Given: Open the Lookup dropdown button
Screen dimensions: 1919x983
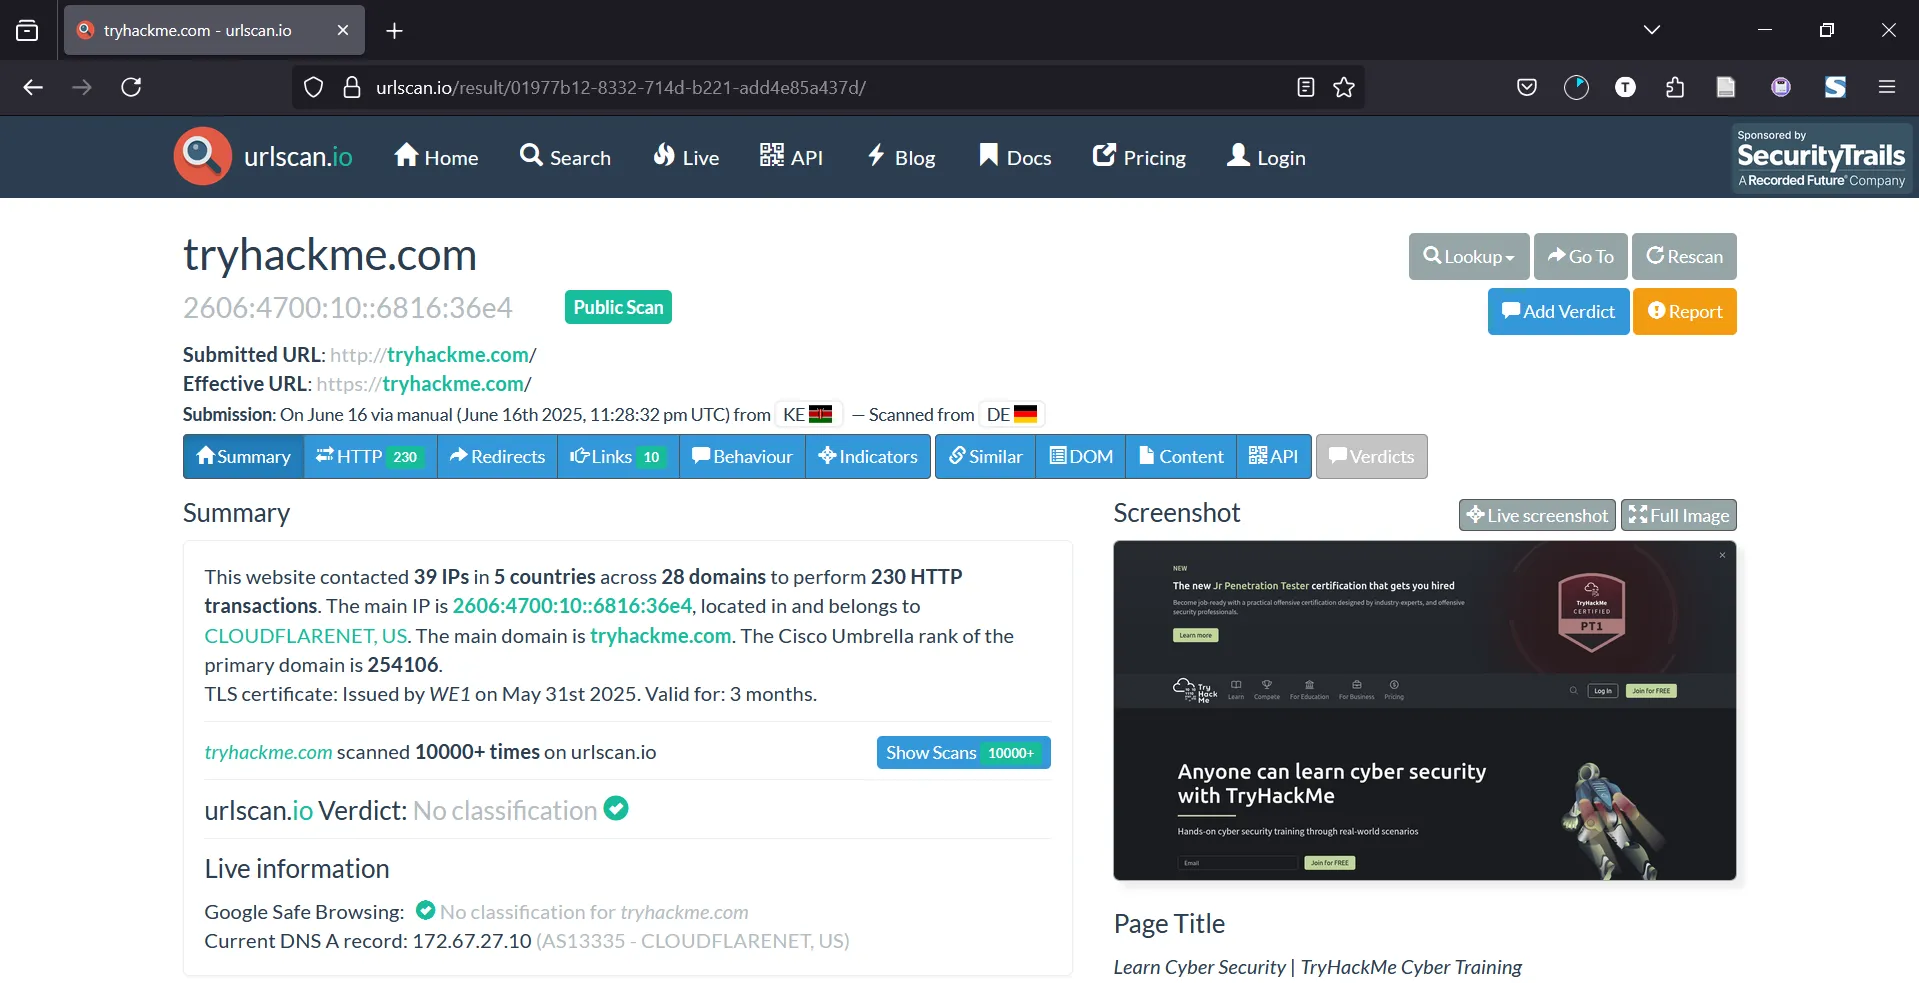Looking at the screenshot, I should point(1468,256).
